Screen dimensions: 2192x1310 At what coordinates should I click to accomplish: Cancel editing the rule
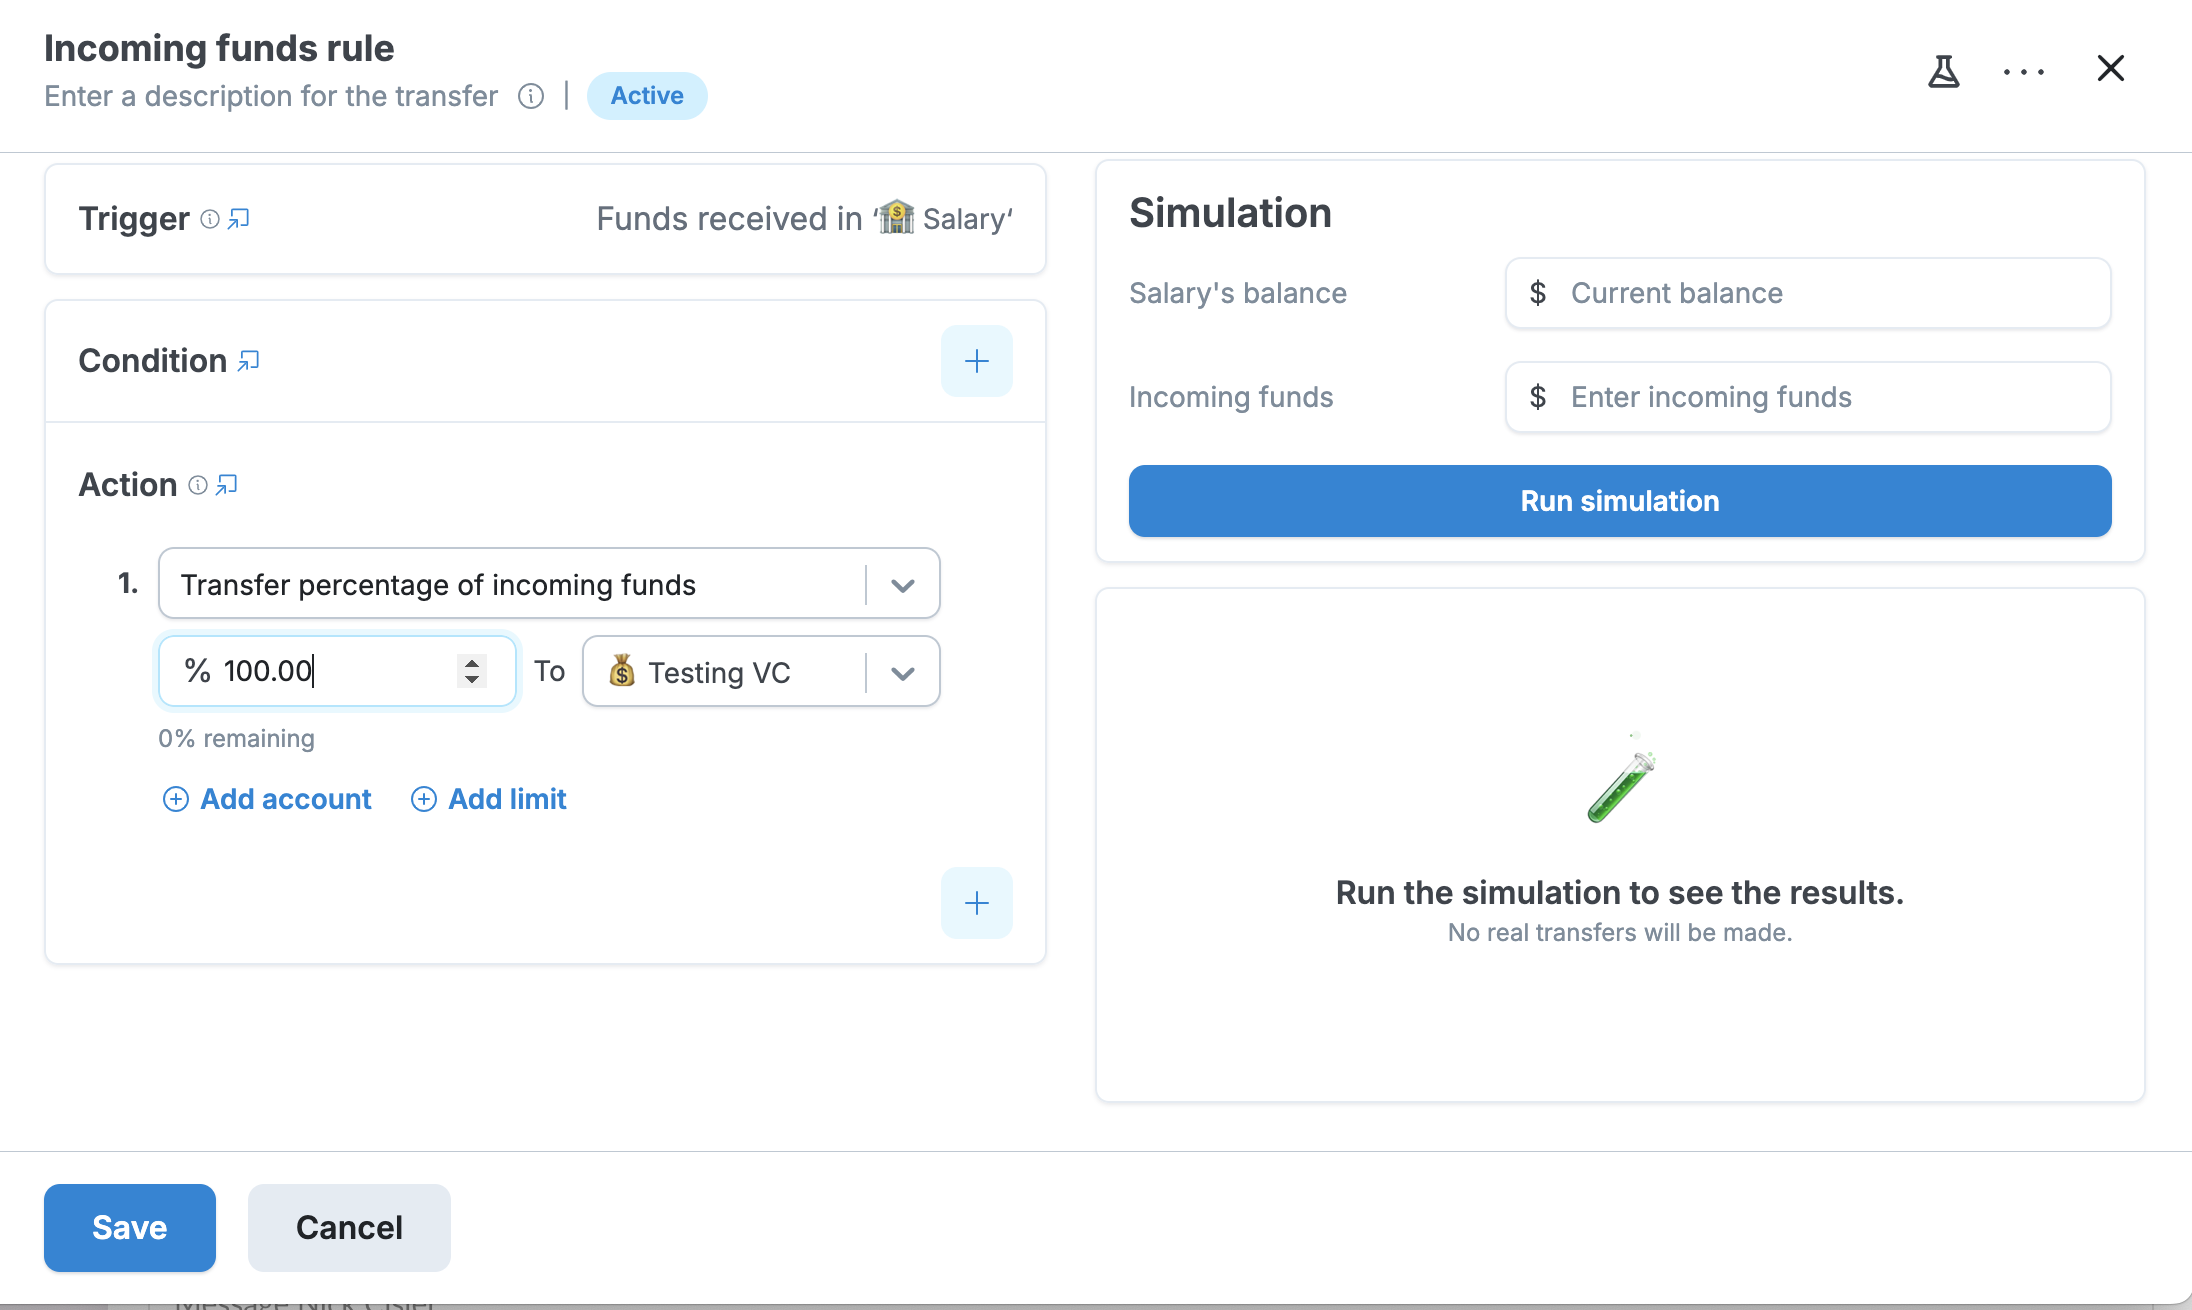(349, 1228)
